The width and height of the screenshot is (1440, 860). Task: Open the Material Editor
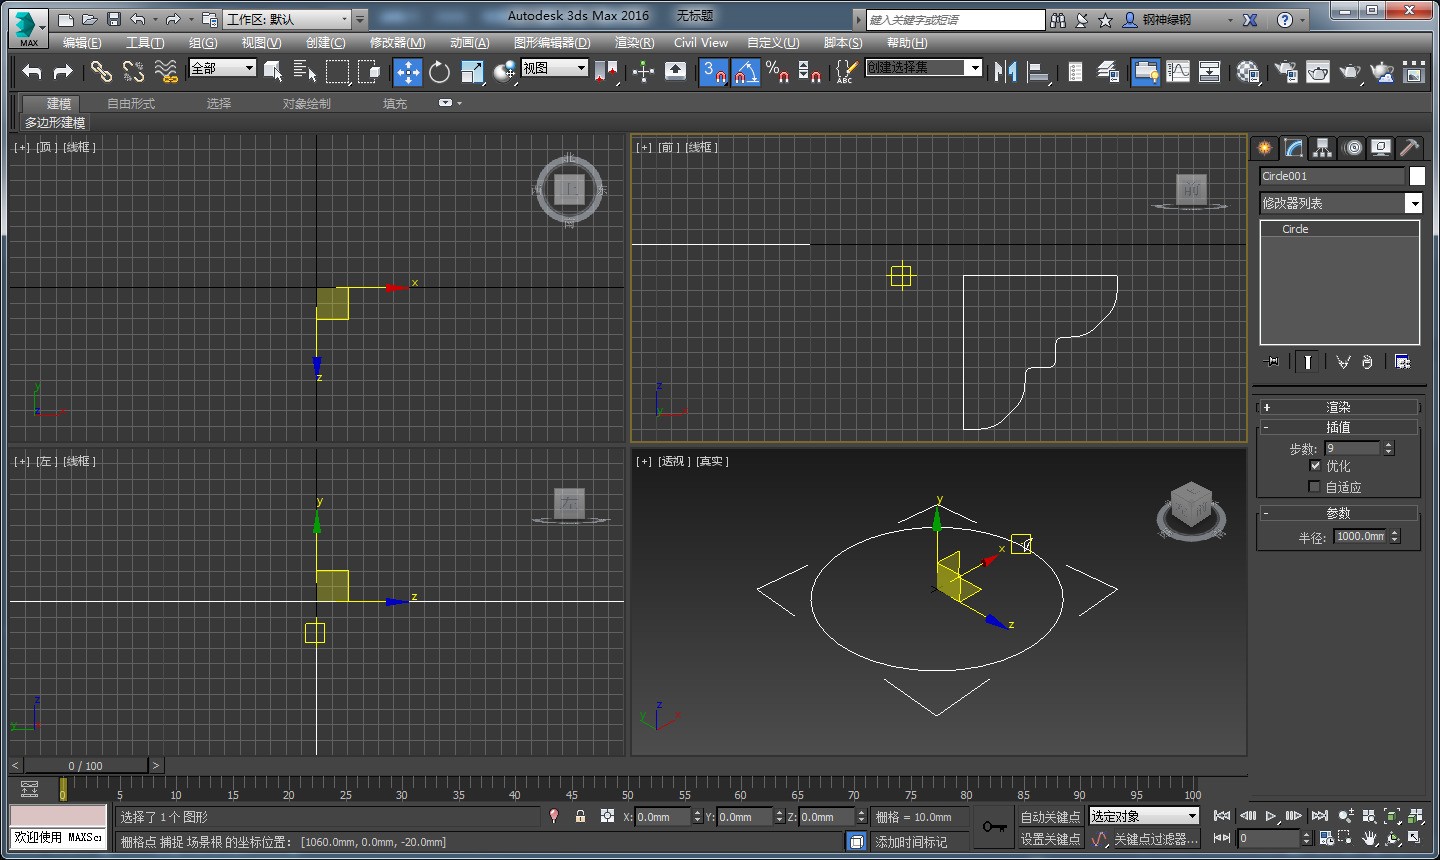coord(1247,72)
